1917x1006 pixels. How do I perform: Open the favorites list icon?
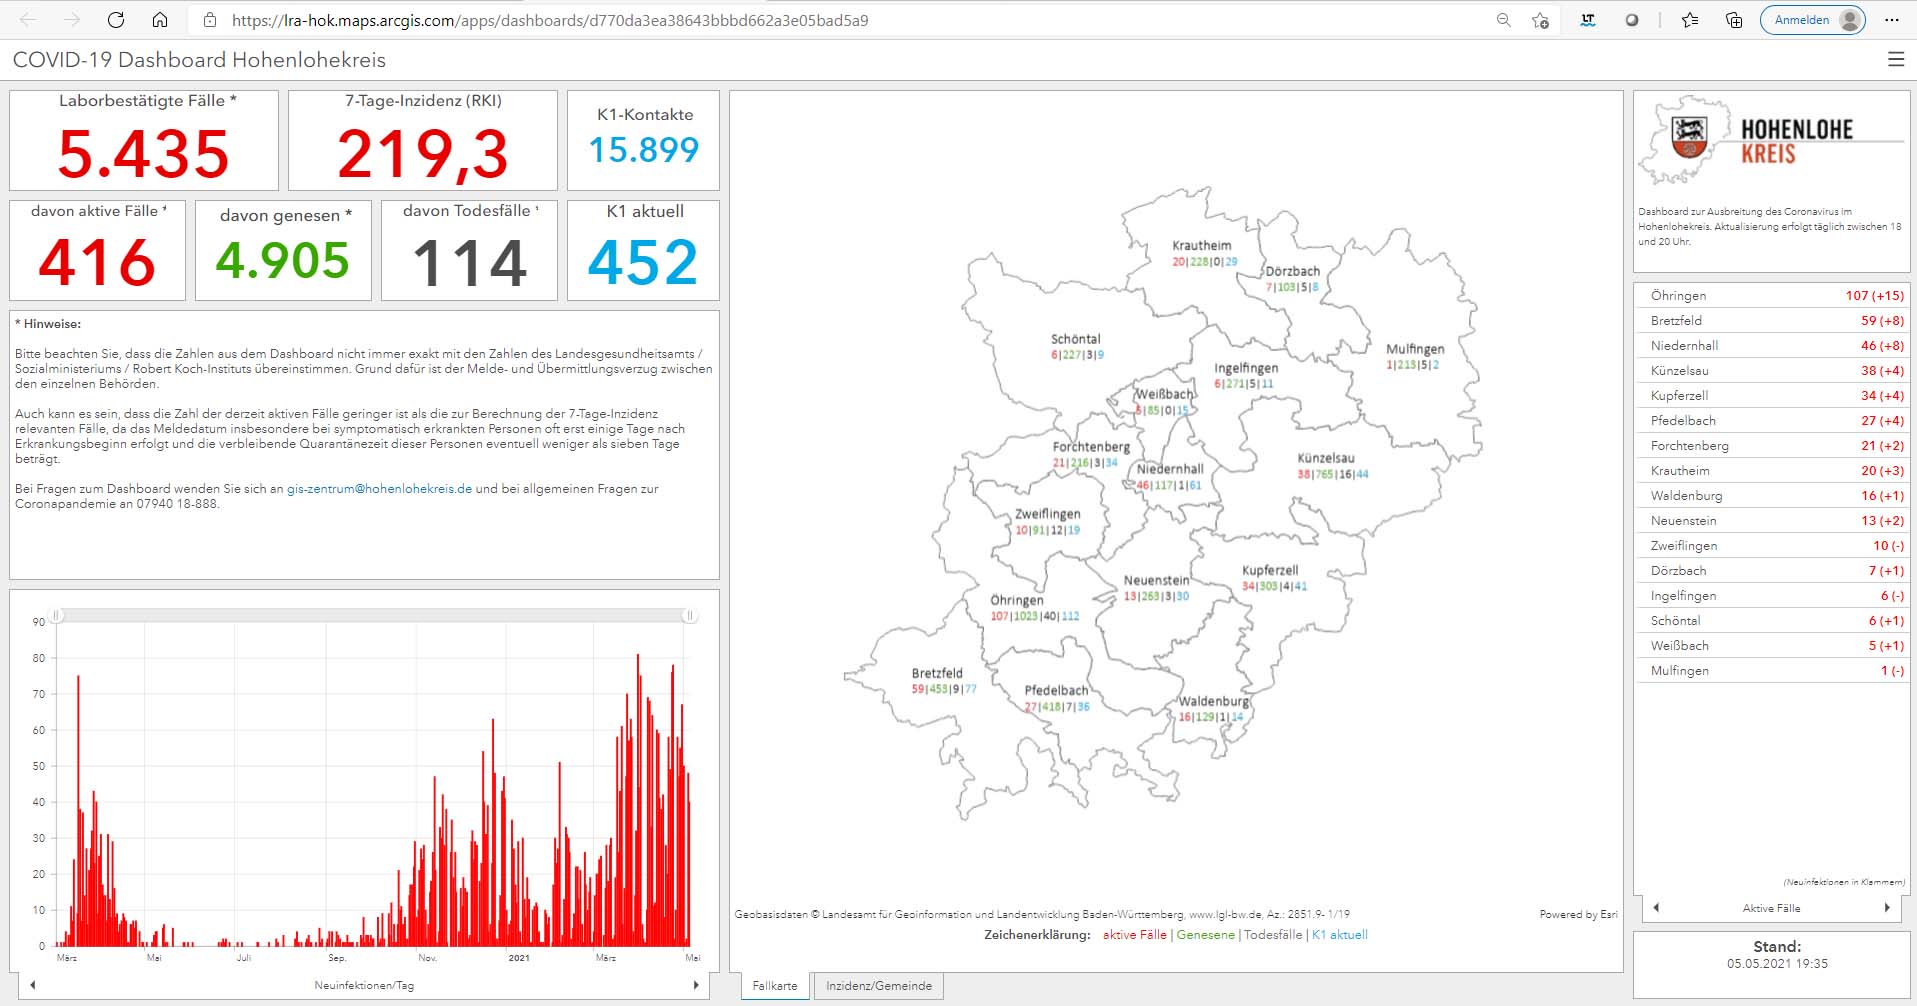(1690, 20)
